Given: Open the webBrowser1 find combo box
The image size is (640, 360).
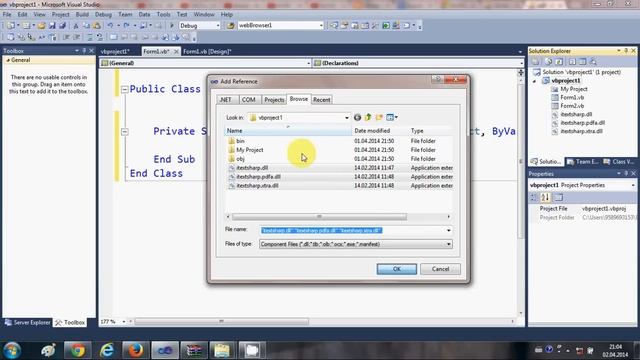Looking at the screenshot, I should (x=321, y=25).
